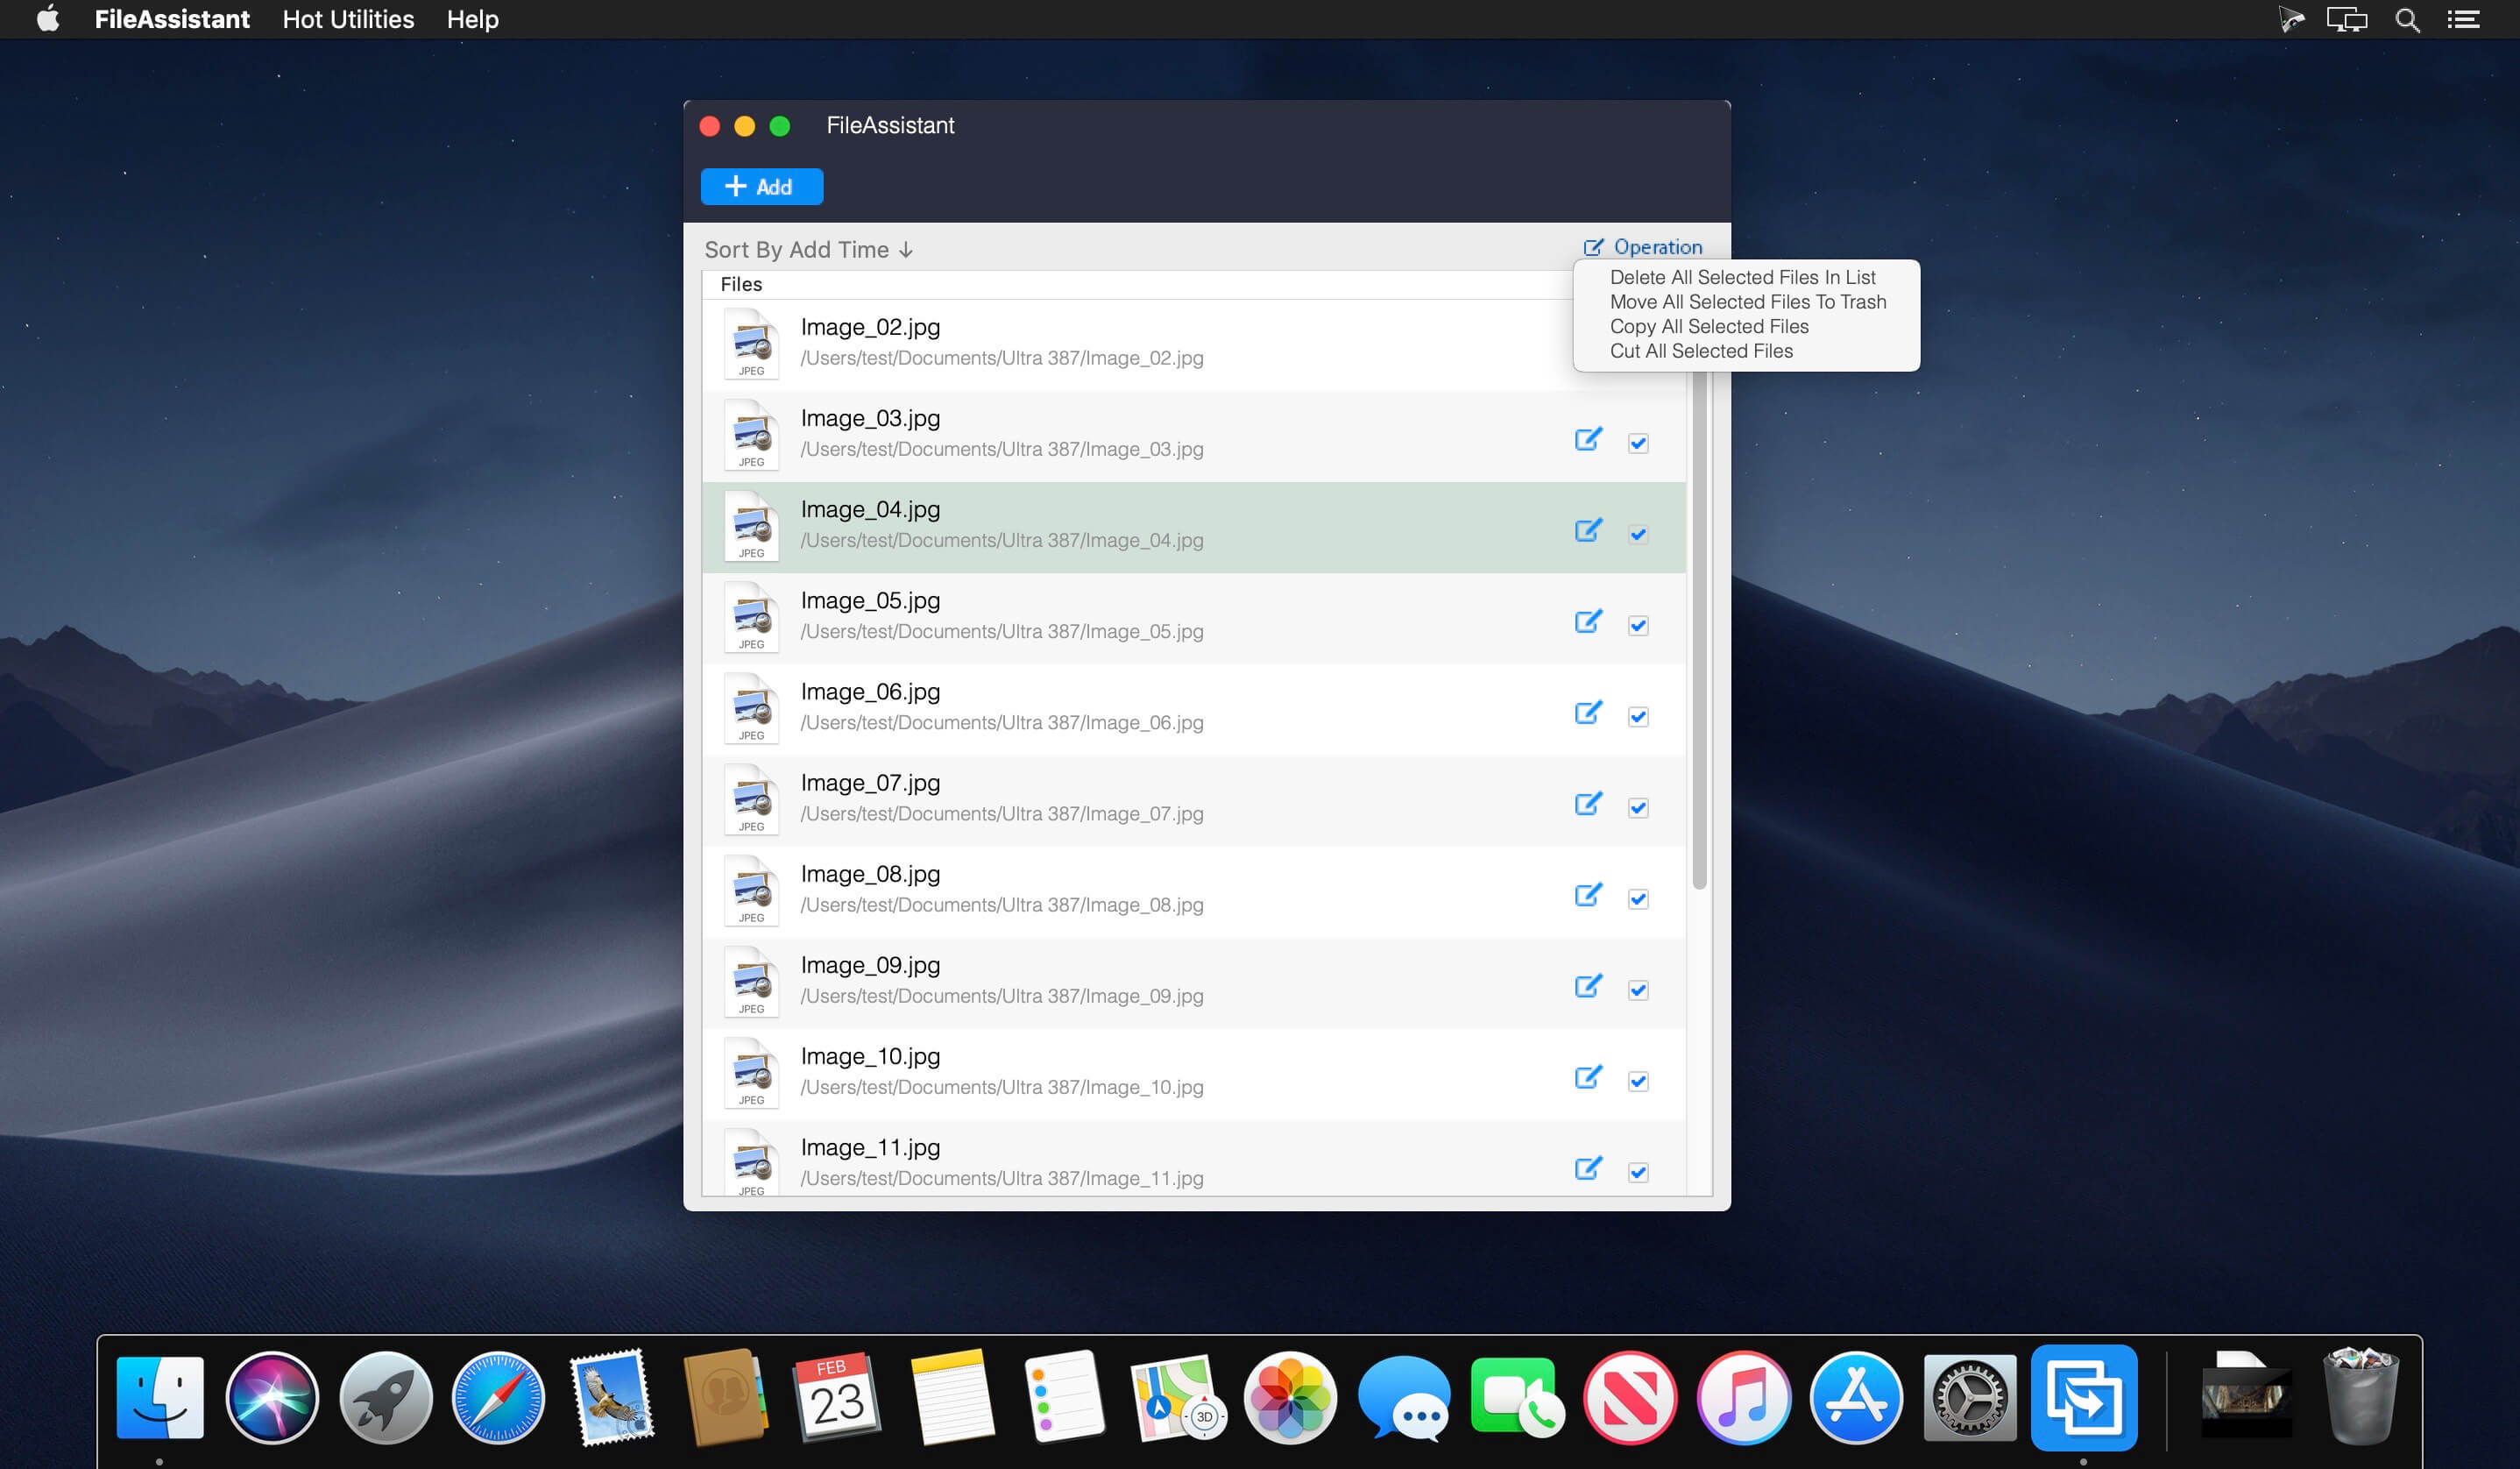This screenshot has height=1469, width=2520.
Task: Open FileAssistant icon in the Dock
Action: pyautogui.click(x=2083, y=1397)
